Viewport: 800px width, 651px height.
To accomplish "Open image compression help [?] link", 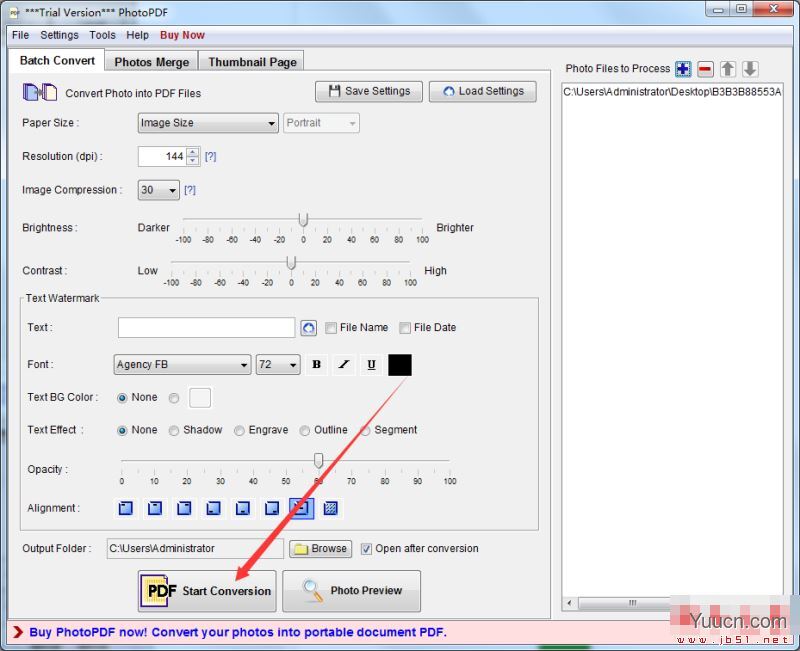I will click(x=190, y=190).
